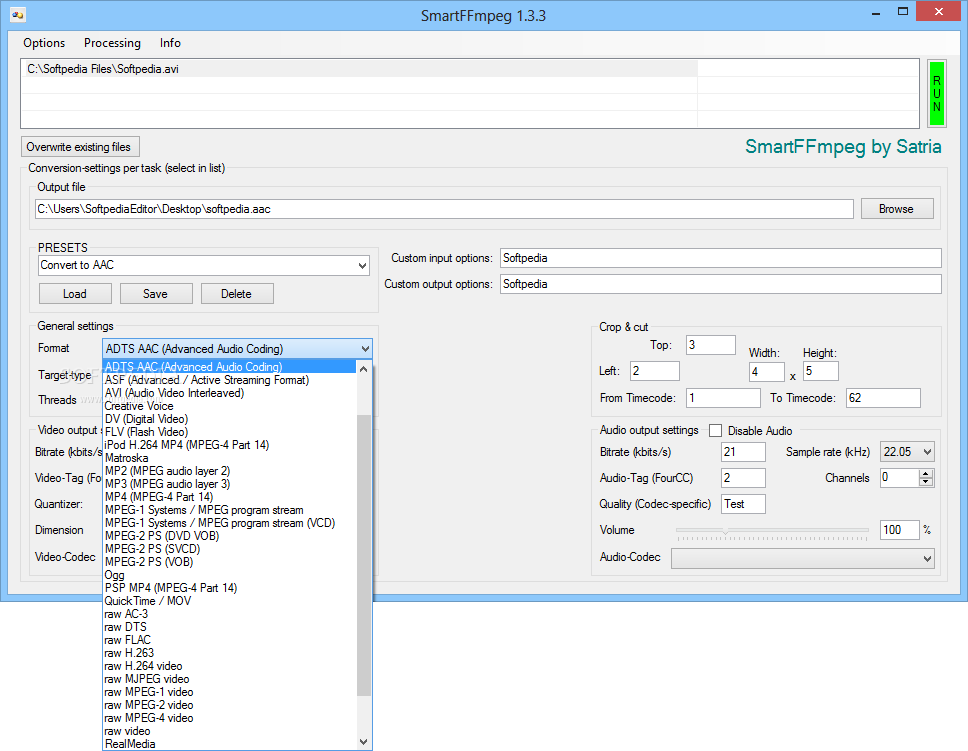Click the Audio-Tag FourCC field
The width and height of the screenshot is (968, 751).
coord(743,478)
